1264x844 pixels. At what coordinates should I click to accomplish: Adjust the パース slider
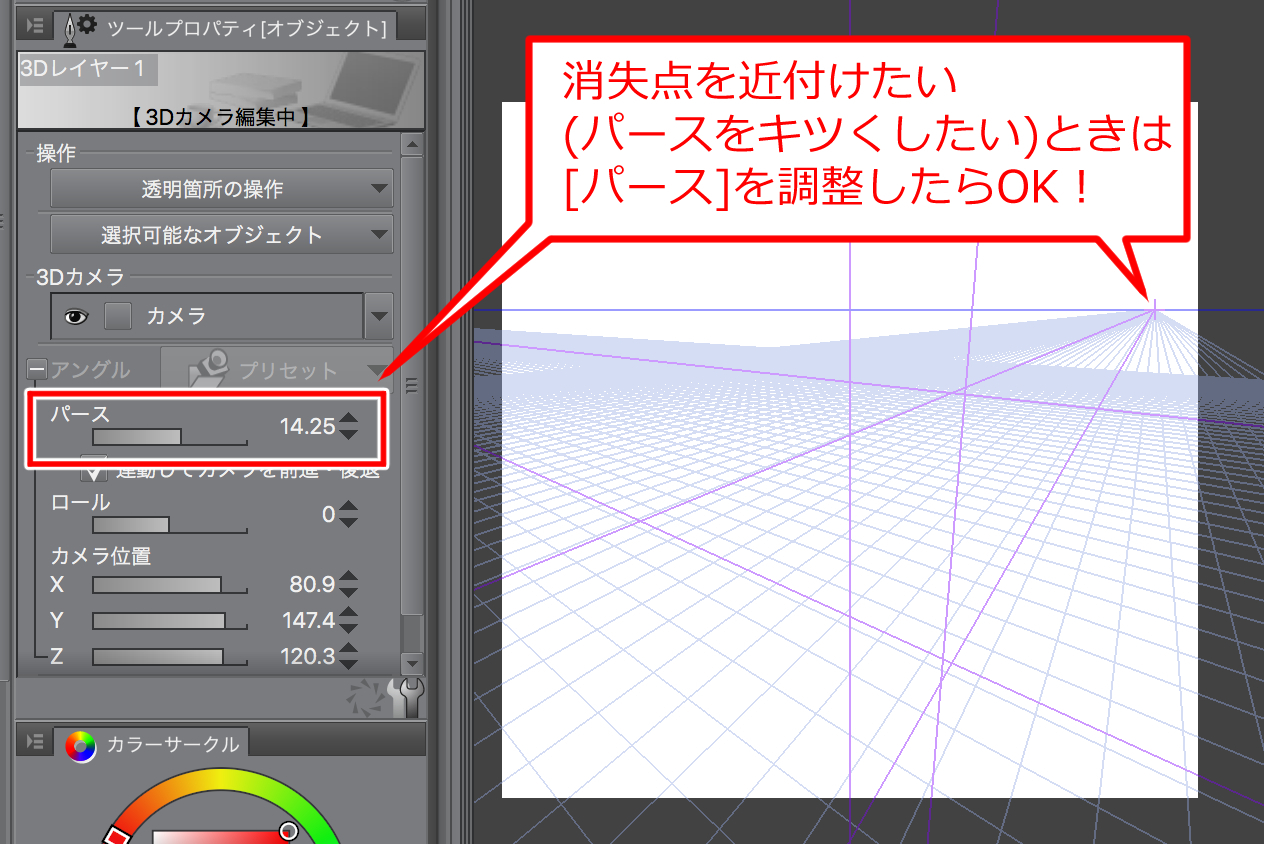[x=169, y=437]
